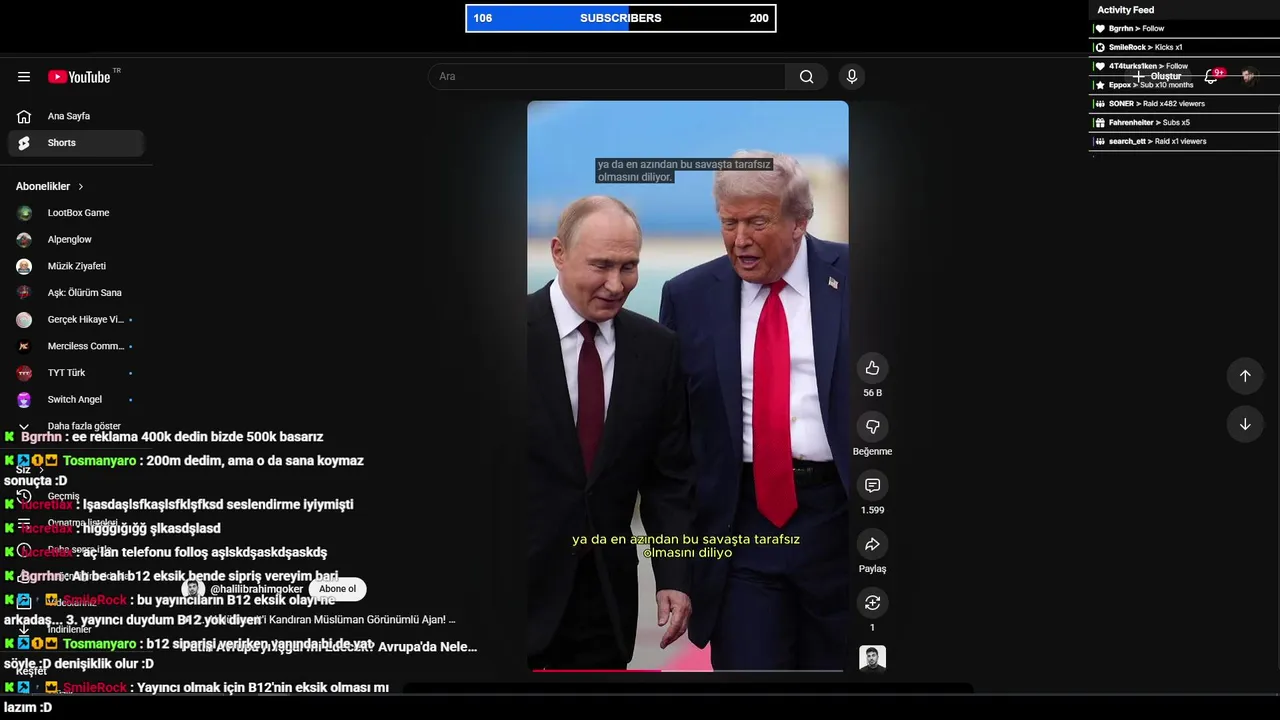Click the Merciless Comm... channel avatar

(25, 346)
